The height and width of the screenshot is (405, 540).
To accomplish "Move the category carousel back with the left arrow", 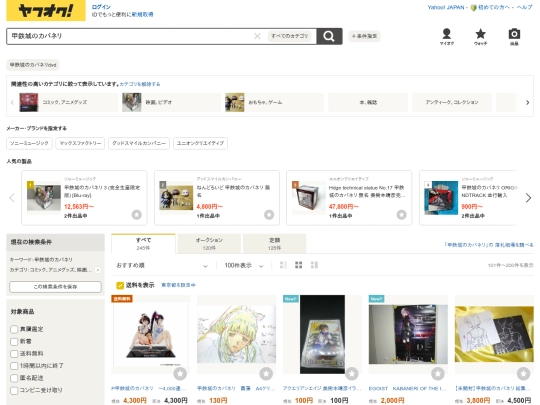I will click(x=12, y=102).
